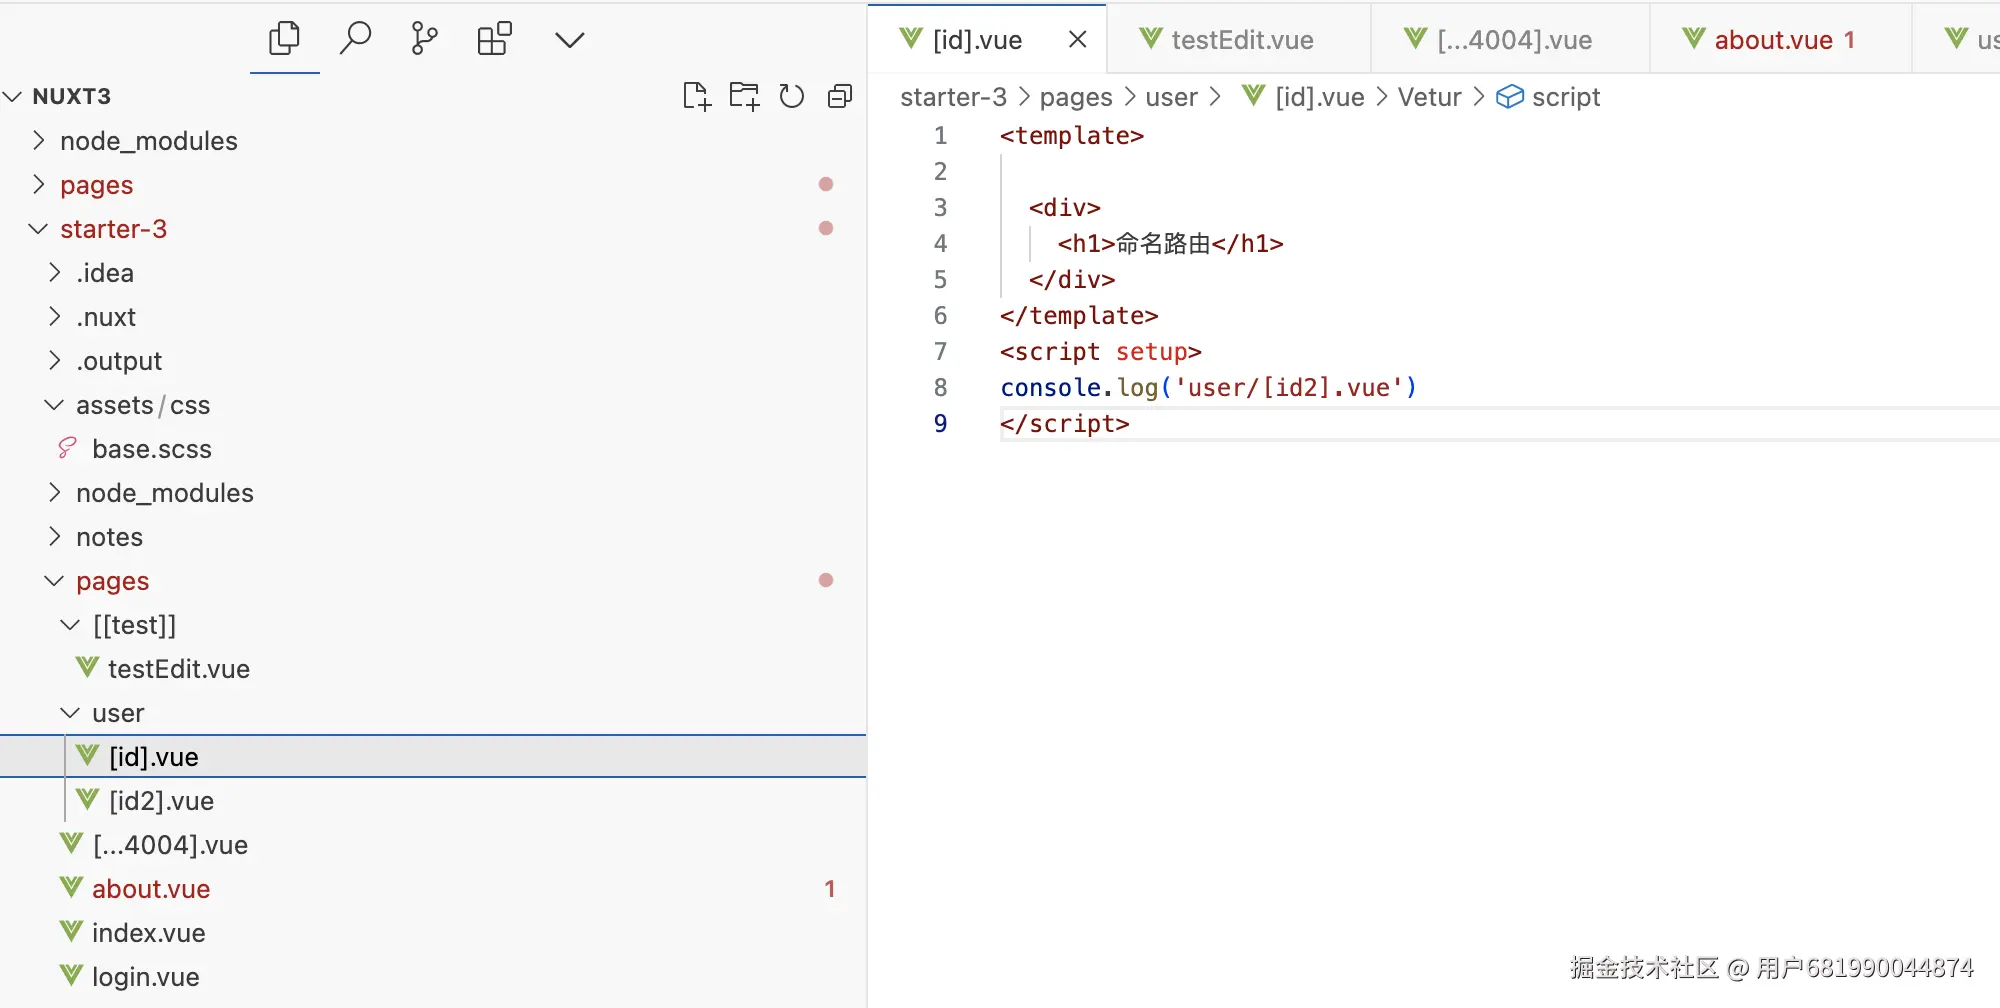The height and width of the screenshot is (1008, 2000).
Task: Expand the .output folder
Action: coord(55,360)
